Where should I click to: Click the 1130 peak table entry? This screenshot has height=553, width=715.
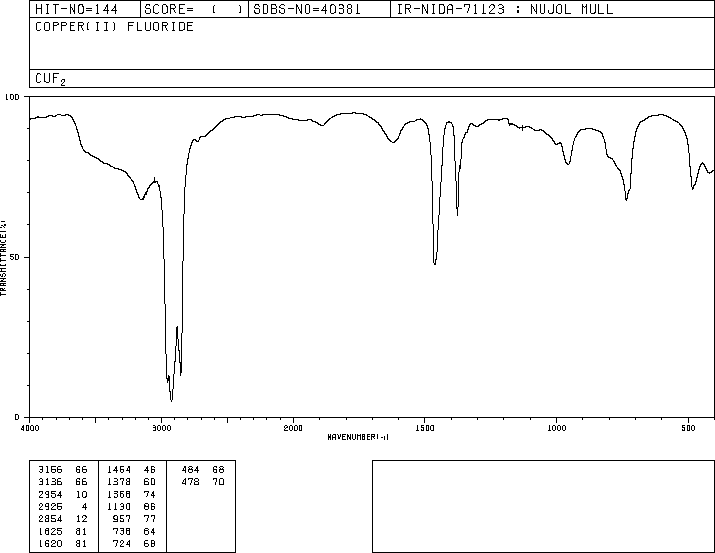(x=119, y=506)
